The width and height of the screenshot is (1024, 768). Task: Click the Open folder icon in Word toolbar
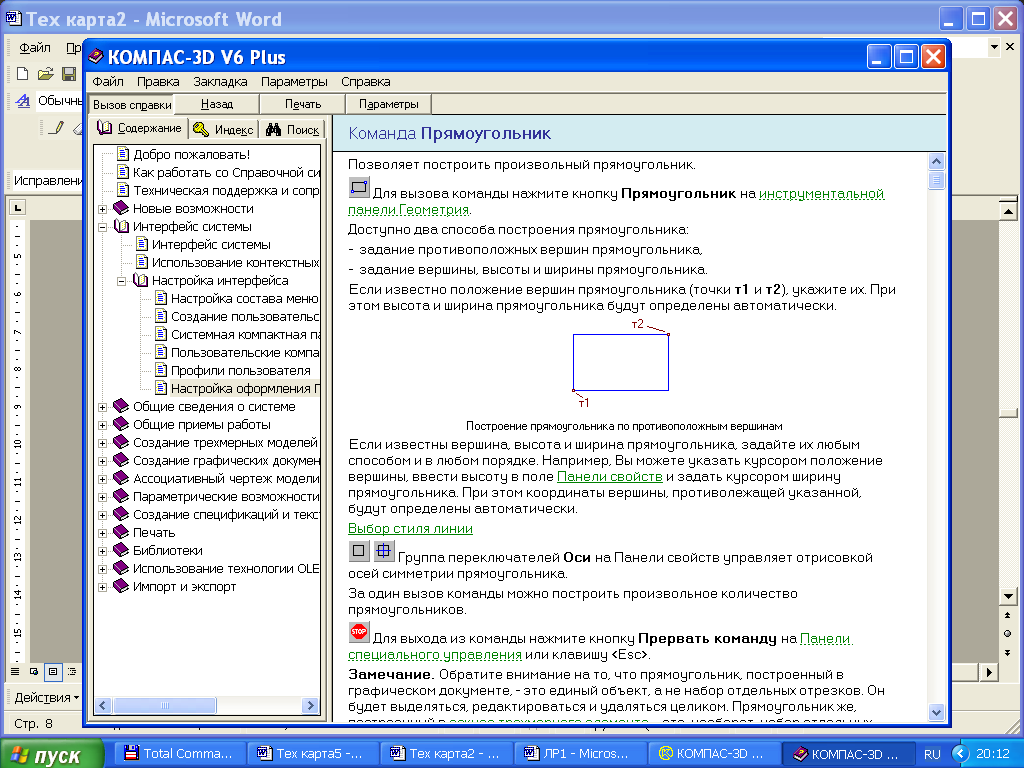pyautogui.click(x=45, y=74)
